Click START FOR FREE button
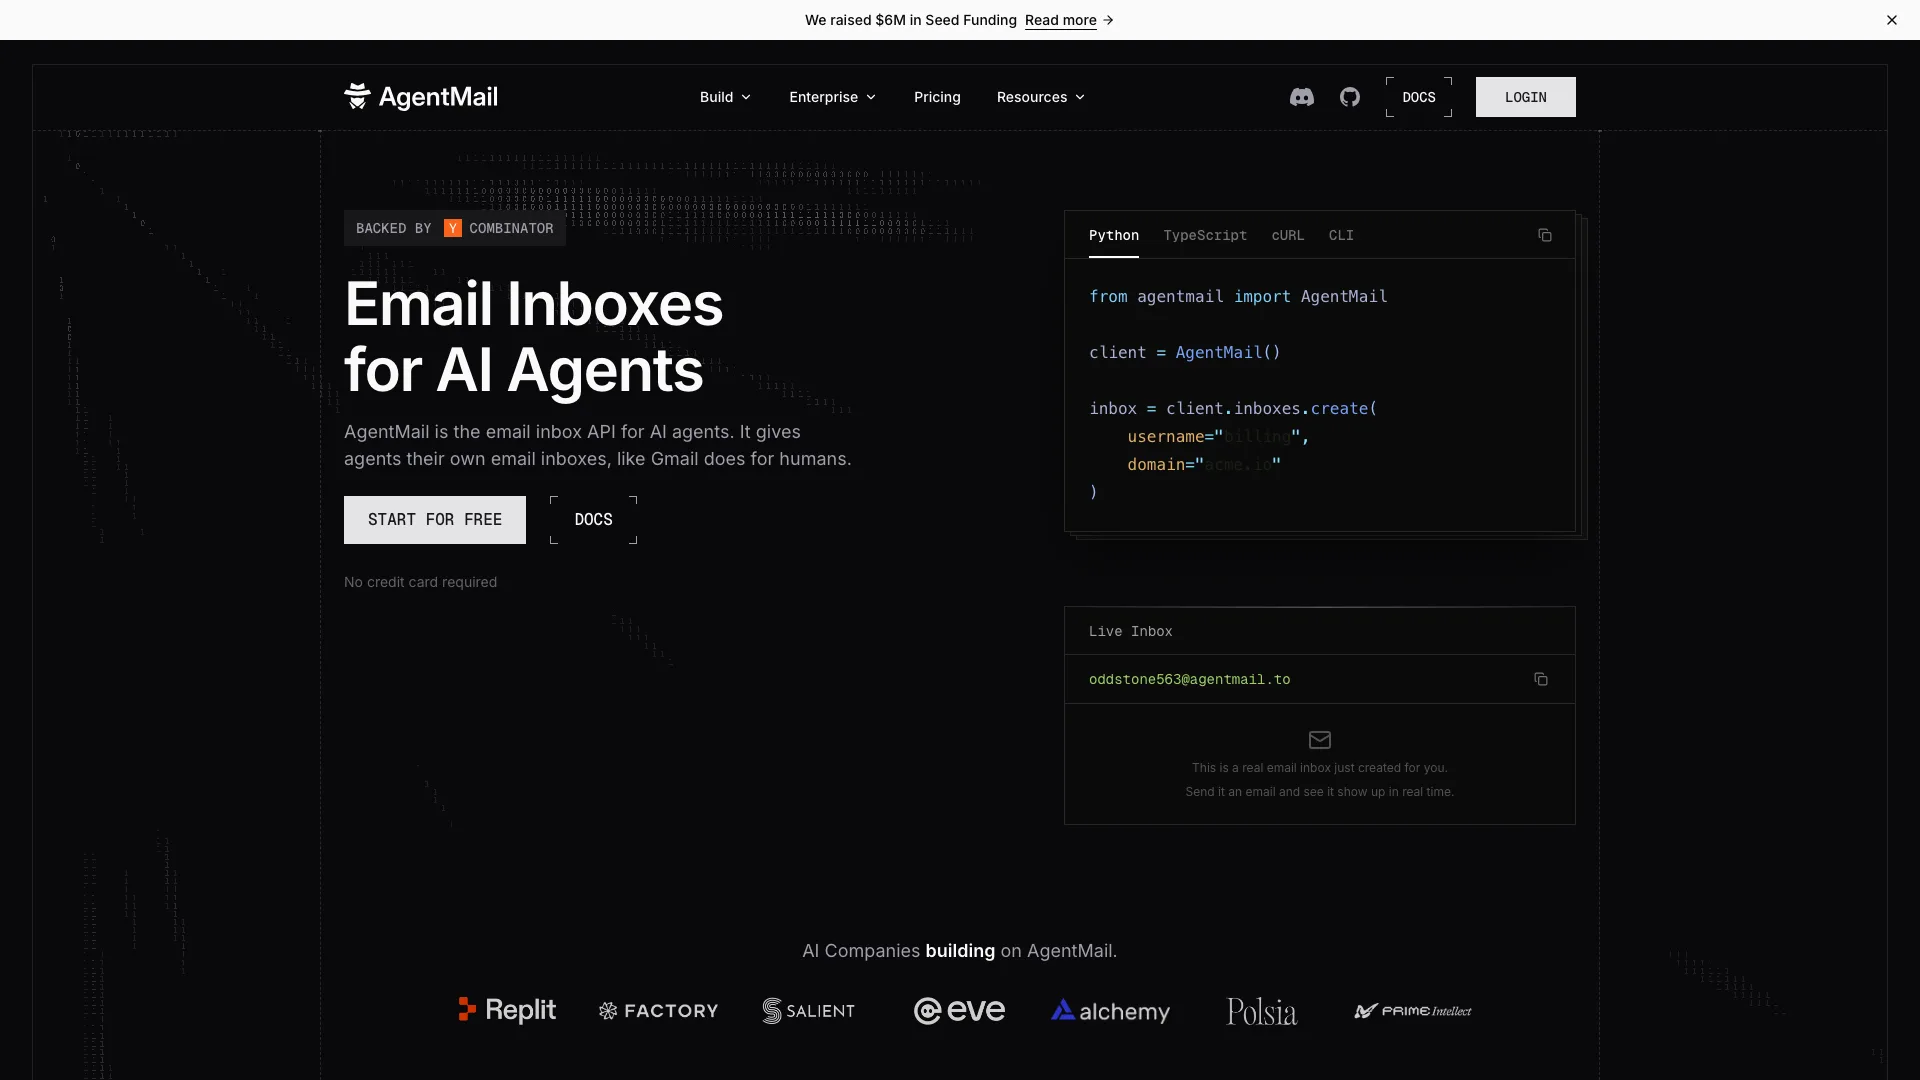The image size is (1920, 1080). tap(435, 520)
